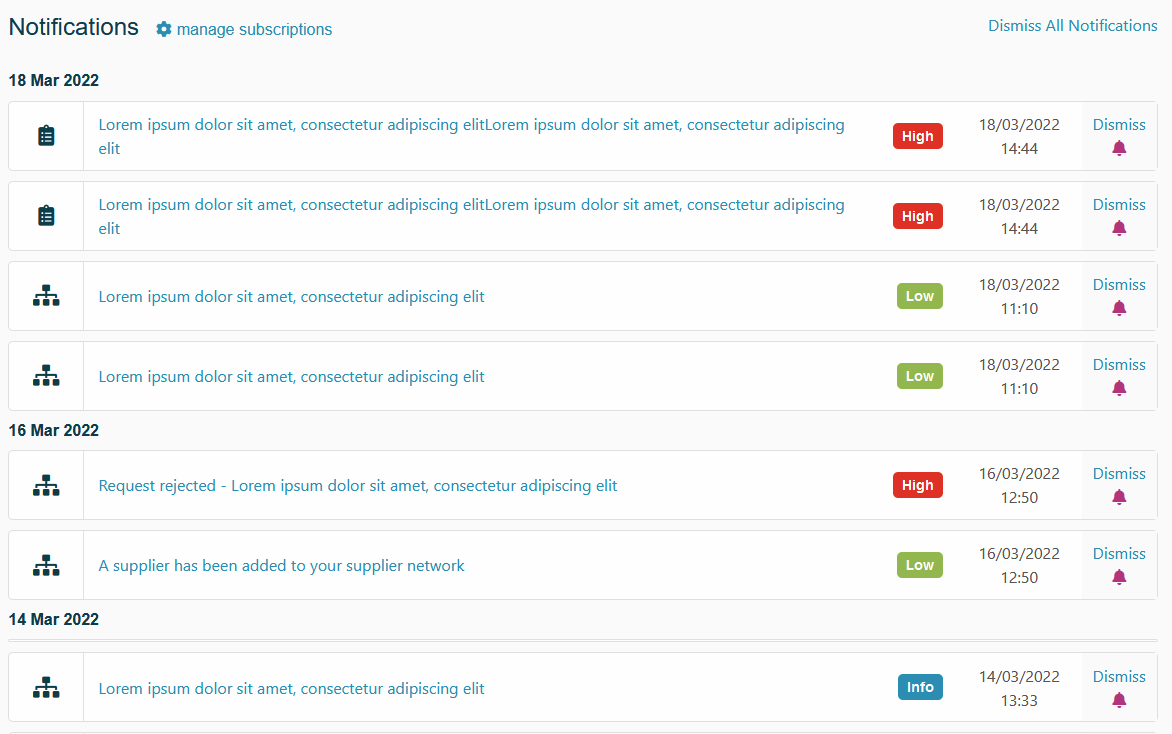Open manage subscriptions link
The image size is (1172, 734).
coord(254,29)
